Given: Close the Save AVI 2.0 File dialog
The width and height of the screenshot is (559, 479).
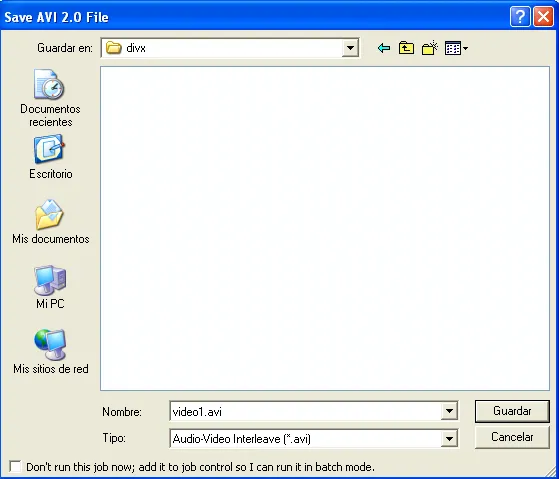Looking at the screenshot, I should tap(543, 16).
